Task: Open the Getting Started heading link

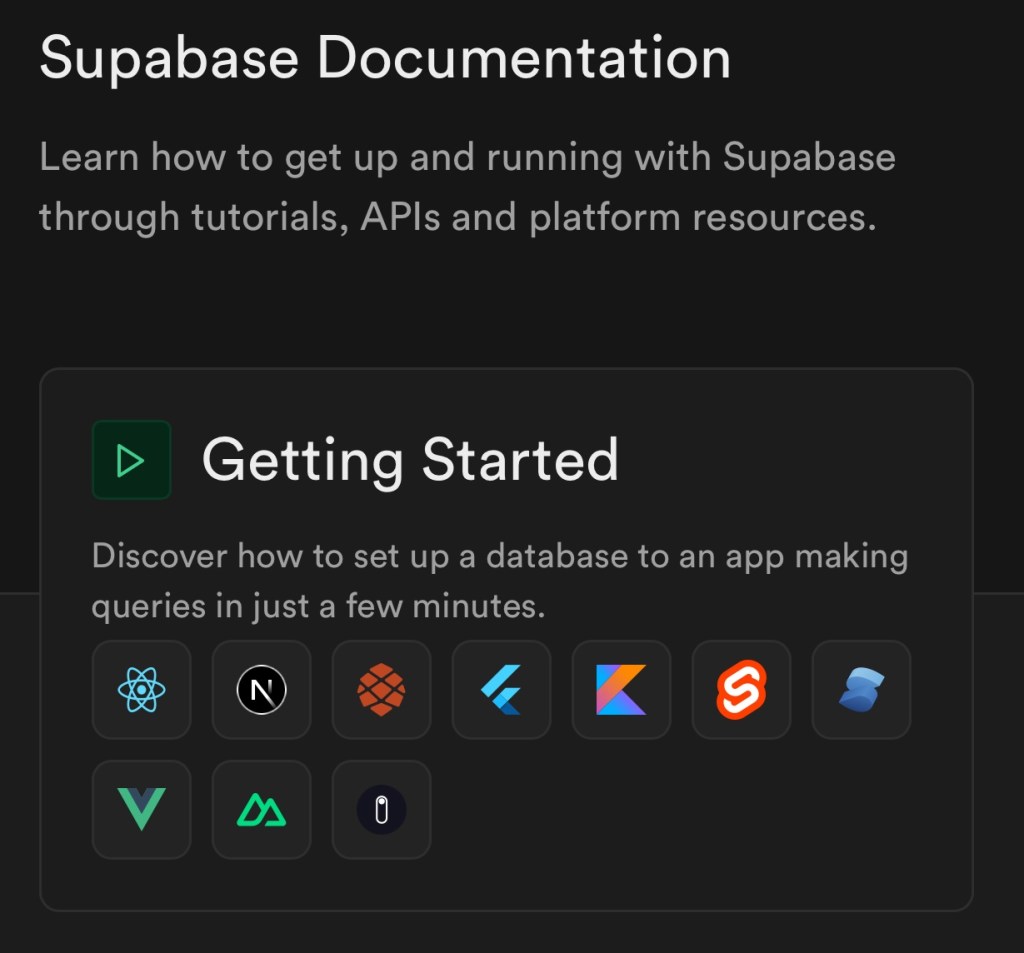Action: pos(410,460)
